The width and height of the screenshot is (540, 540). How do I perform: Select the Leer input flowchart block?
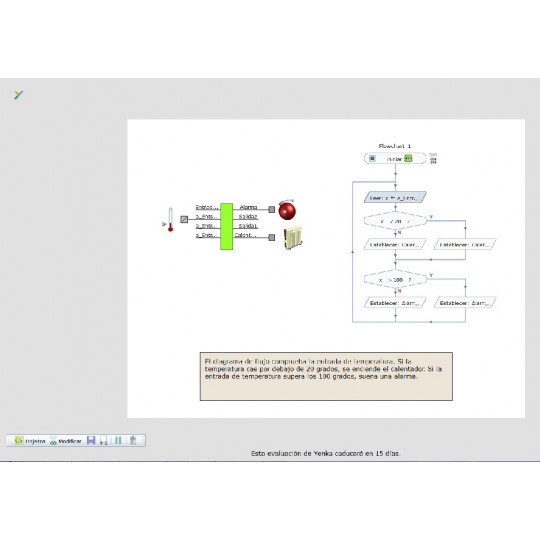coord(395,197)
